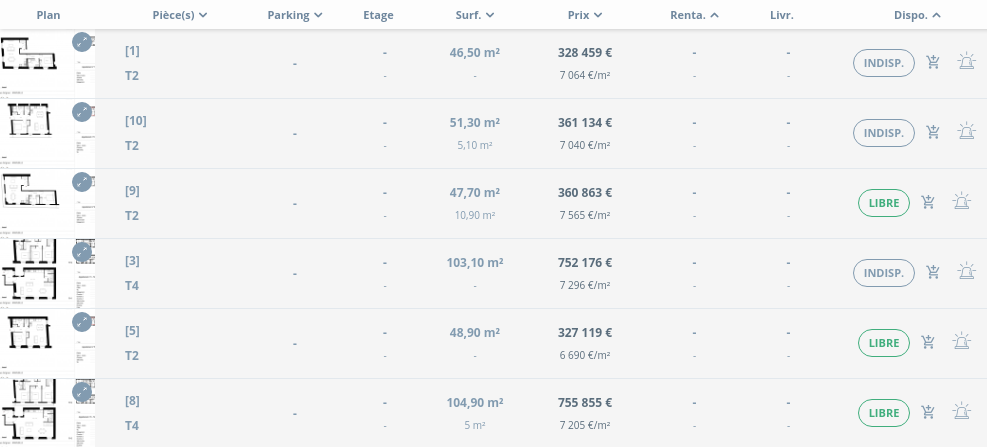The height and width of the screenshot is (447, 987).
Task: Set alert bell for lot [3]
Action: click(x=966, y=272)
